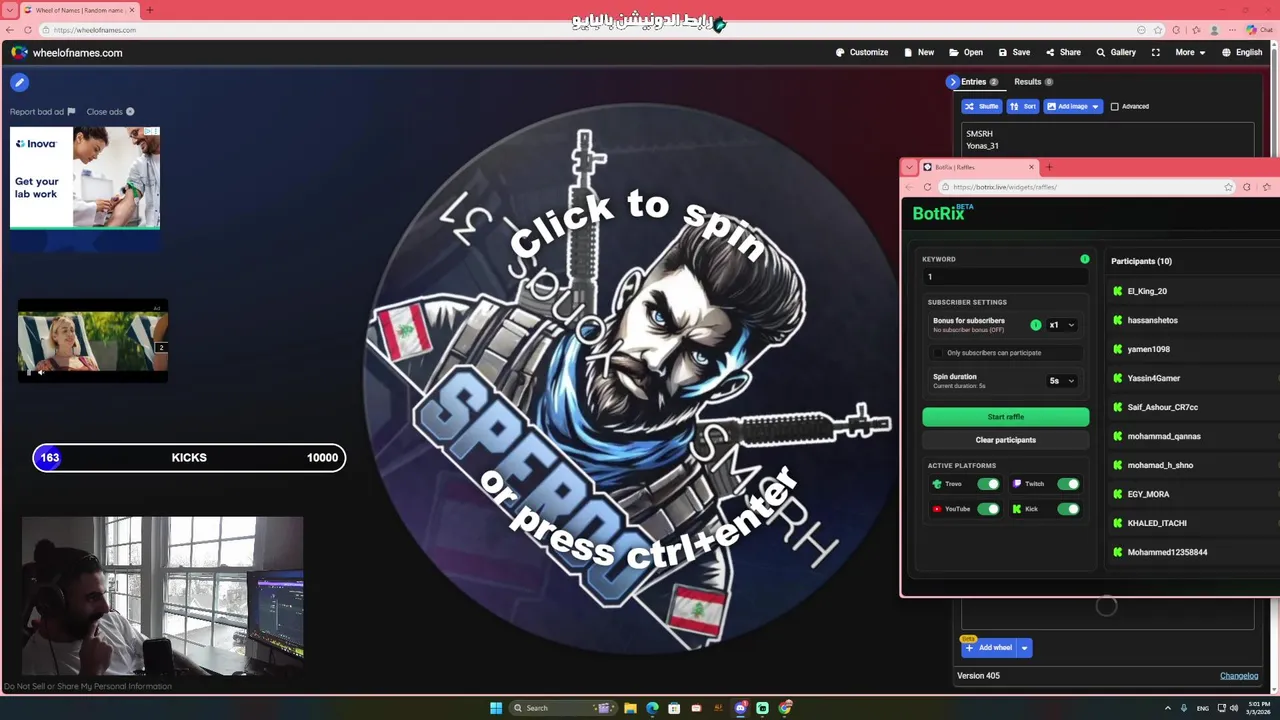1280x720 pixels.
Task: Open a new tab in BotRix window
Action: click(x=1049, y=167)
